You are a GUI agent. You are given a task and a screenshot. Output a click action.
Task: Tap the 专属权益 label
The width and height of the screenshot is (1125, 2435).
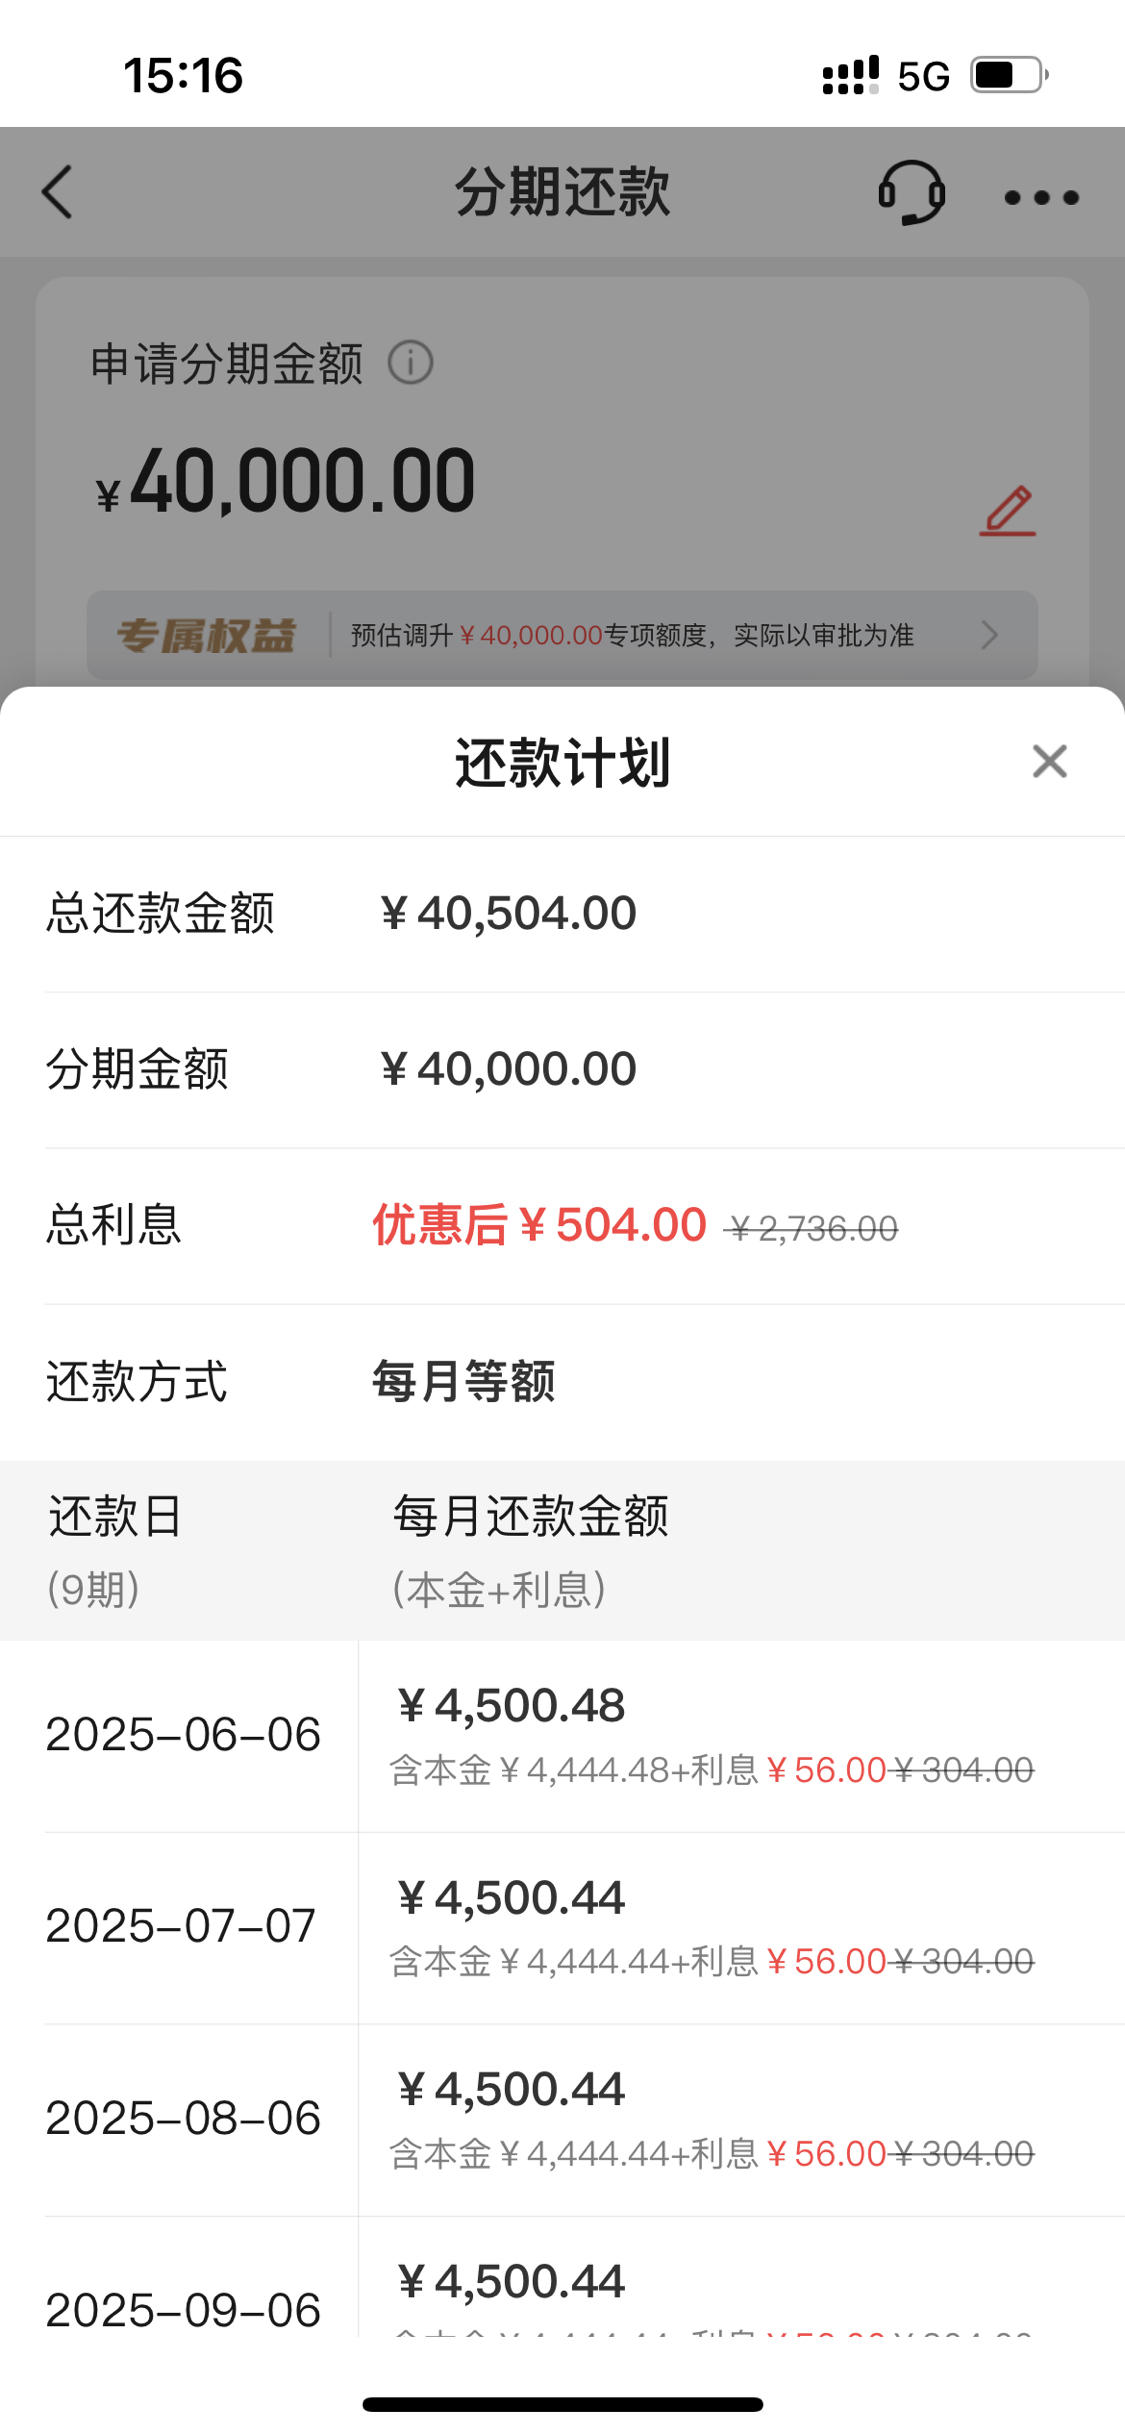pyautogui.click(x=206, y=636)
